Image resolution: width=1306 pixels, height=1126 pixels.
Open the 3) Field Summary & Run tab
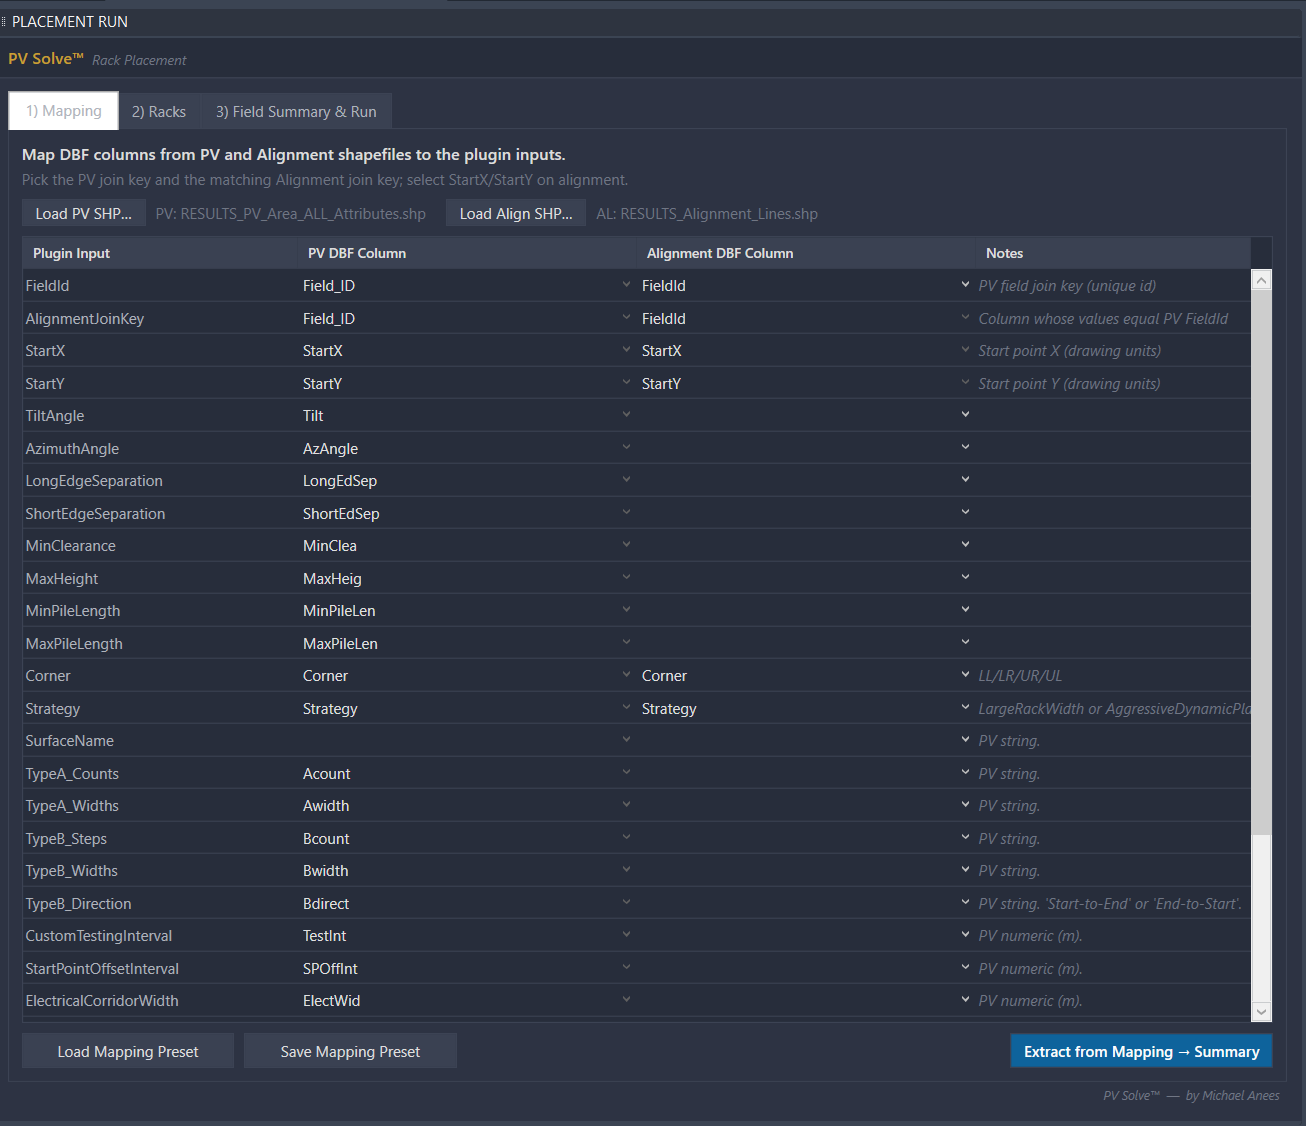296,112
